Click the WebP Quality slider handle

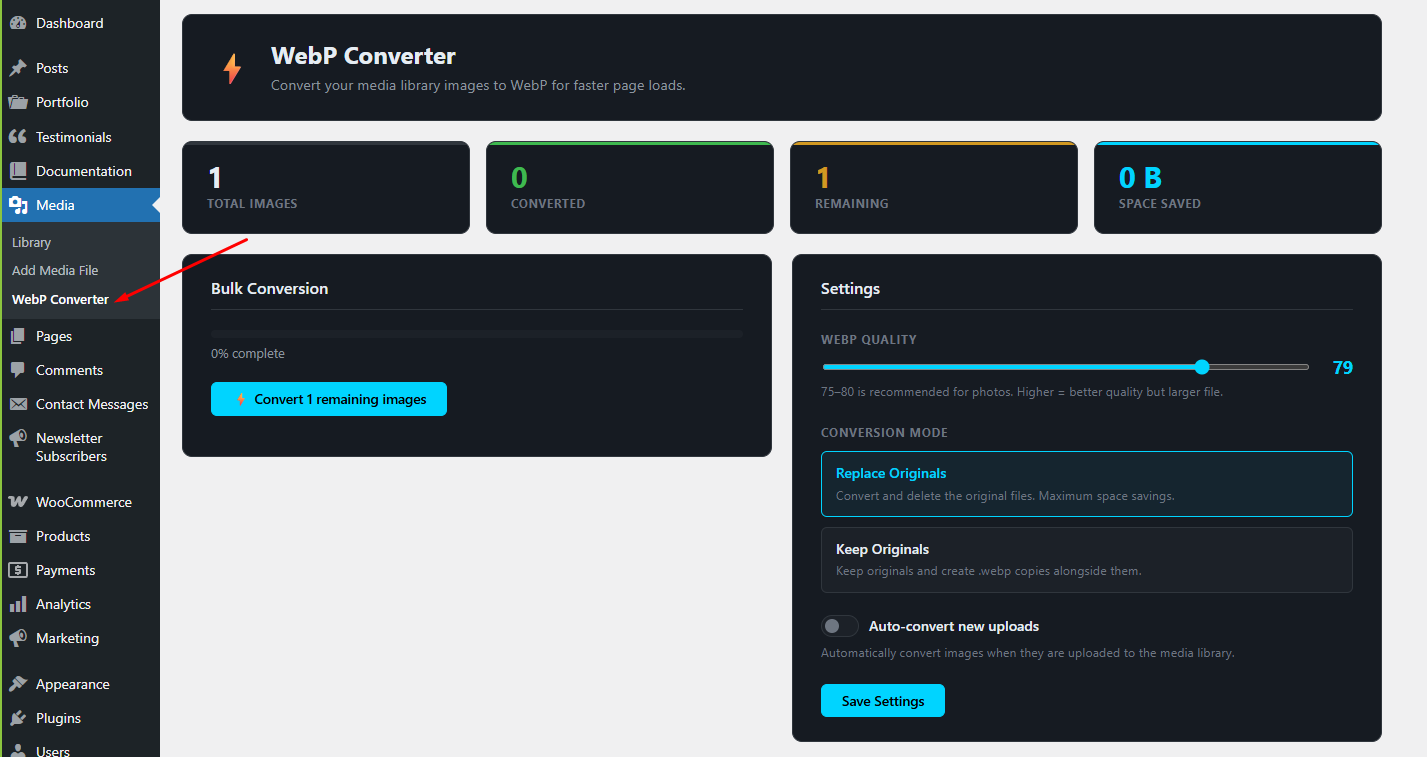tap(1202, 367)
